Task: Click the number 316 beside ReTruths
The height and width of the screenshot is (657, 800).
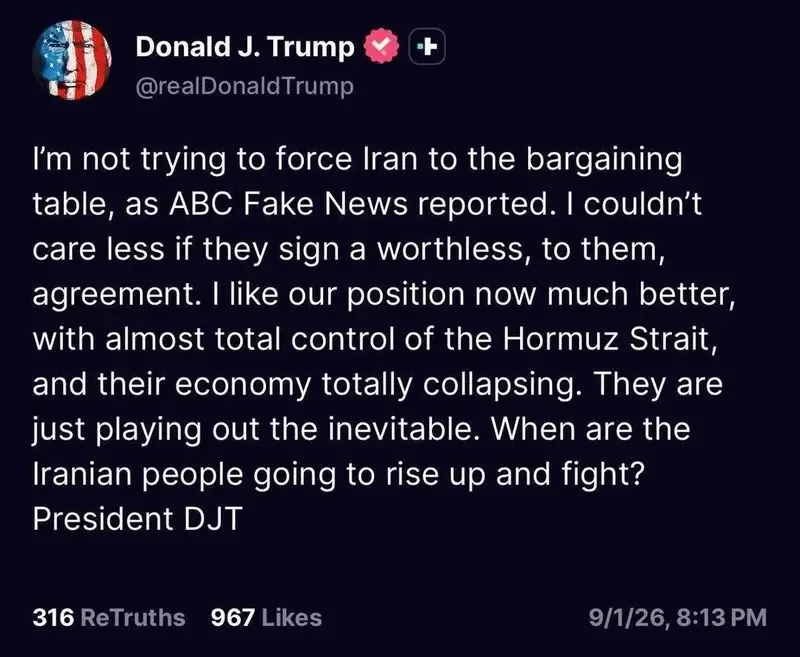Action: (53, 617)
